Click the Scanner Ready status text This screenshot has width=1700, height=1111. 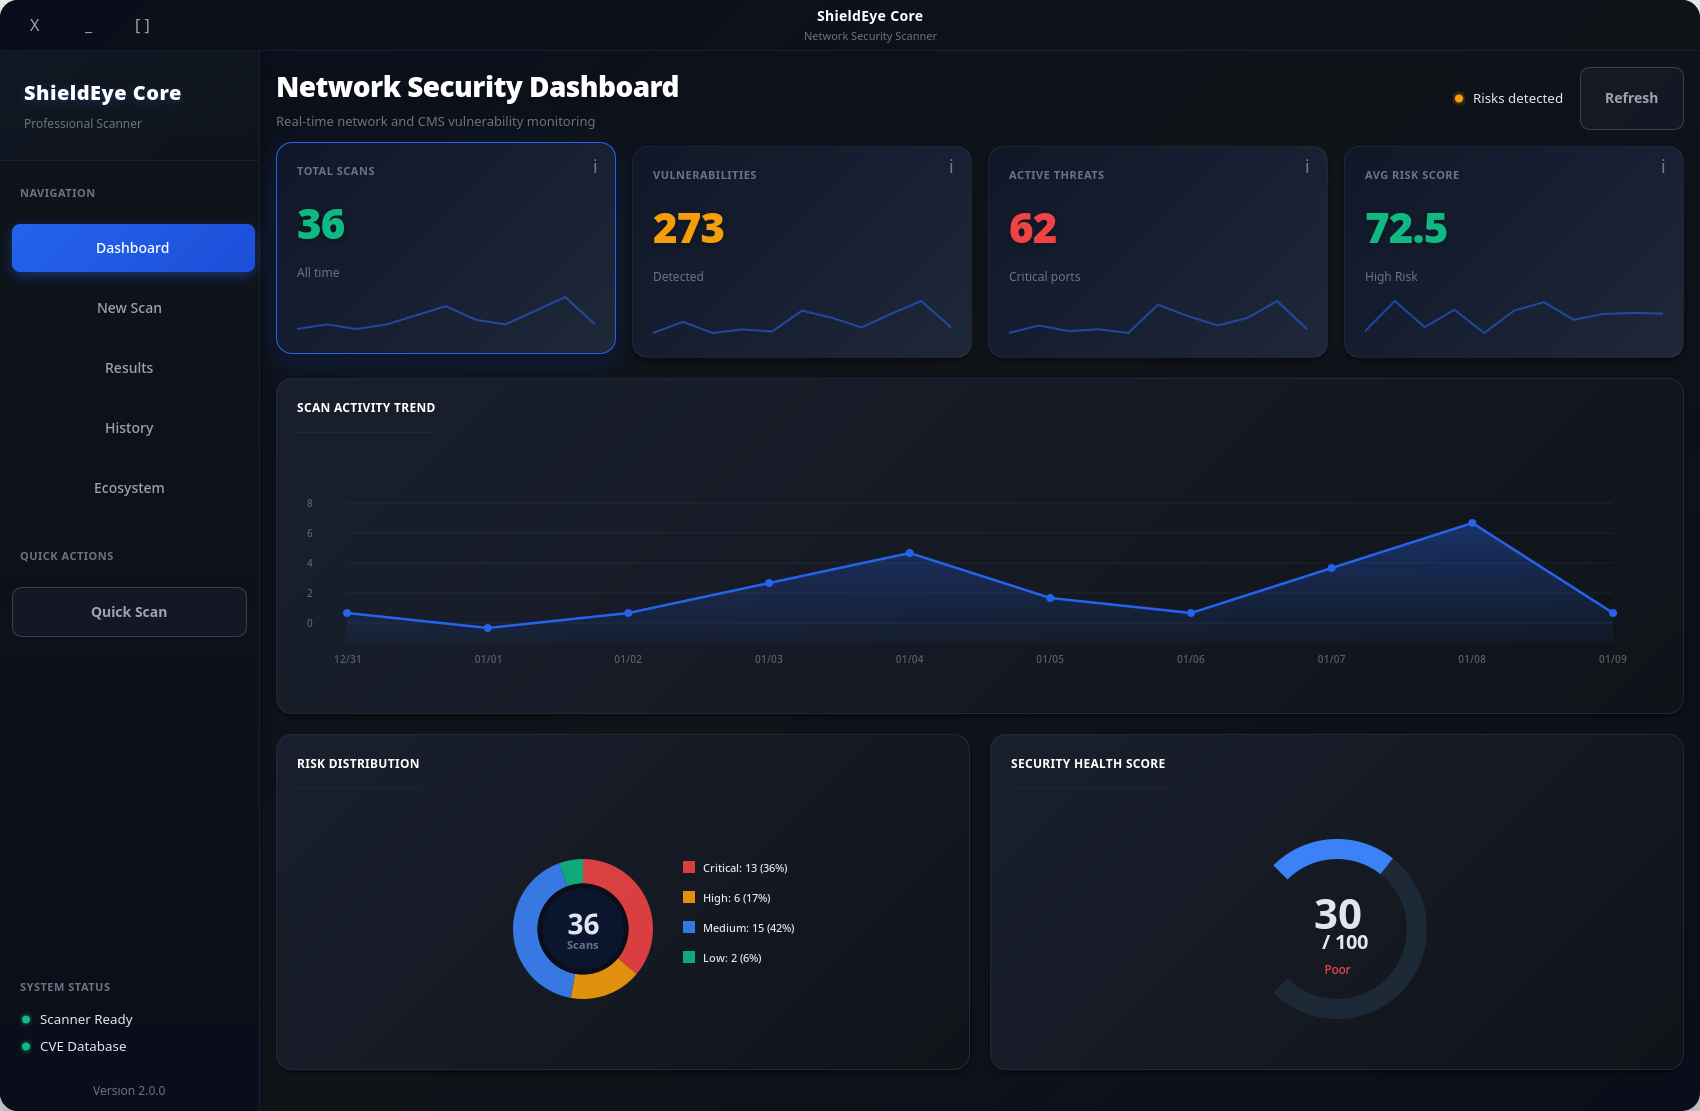(86, 1019)
